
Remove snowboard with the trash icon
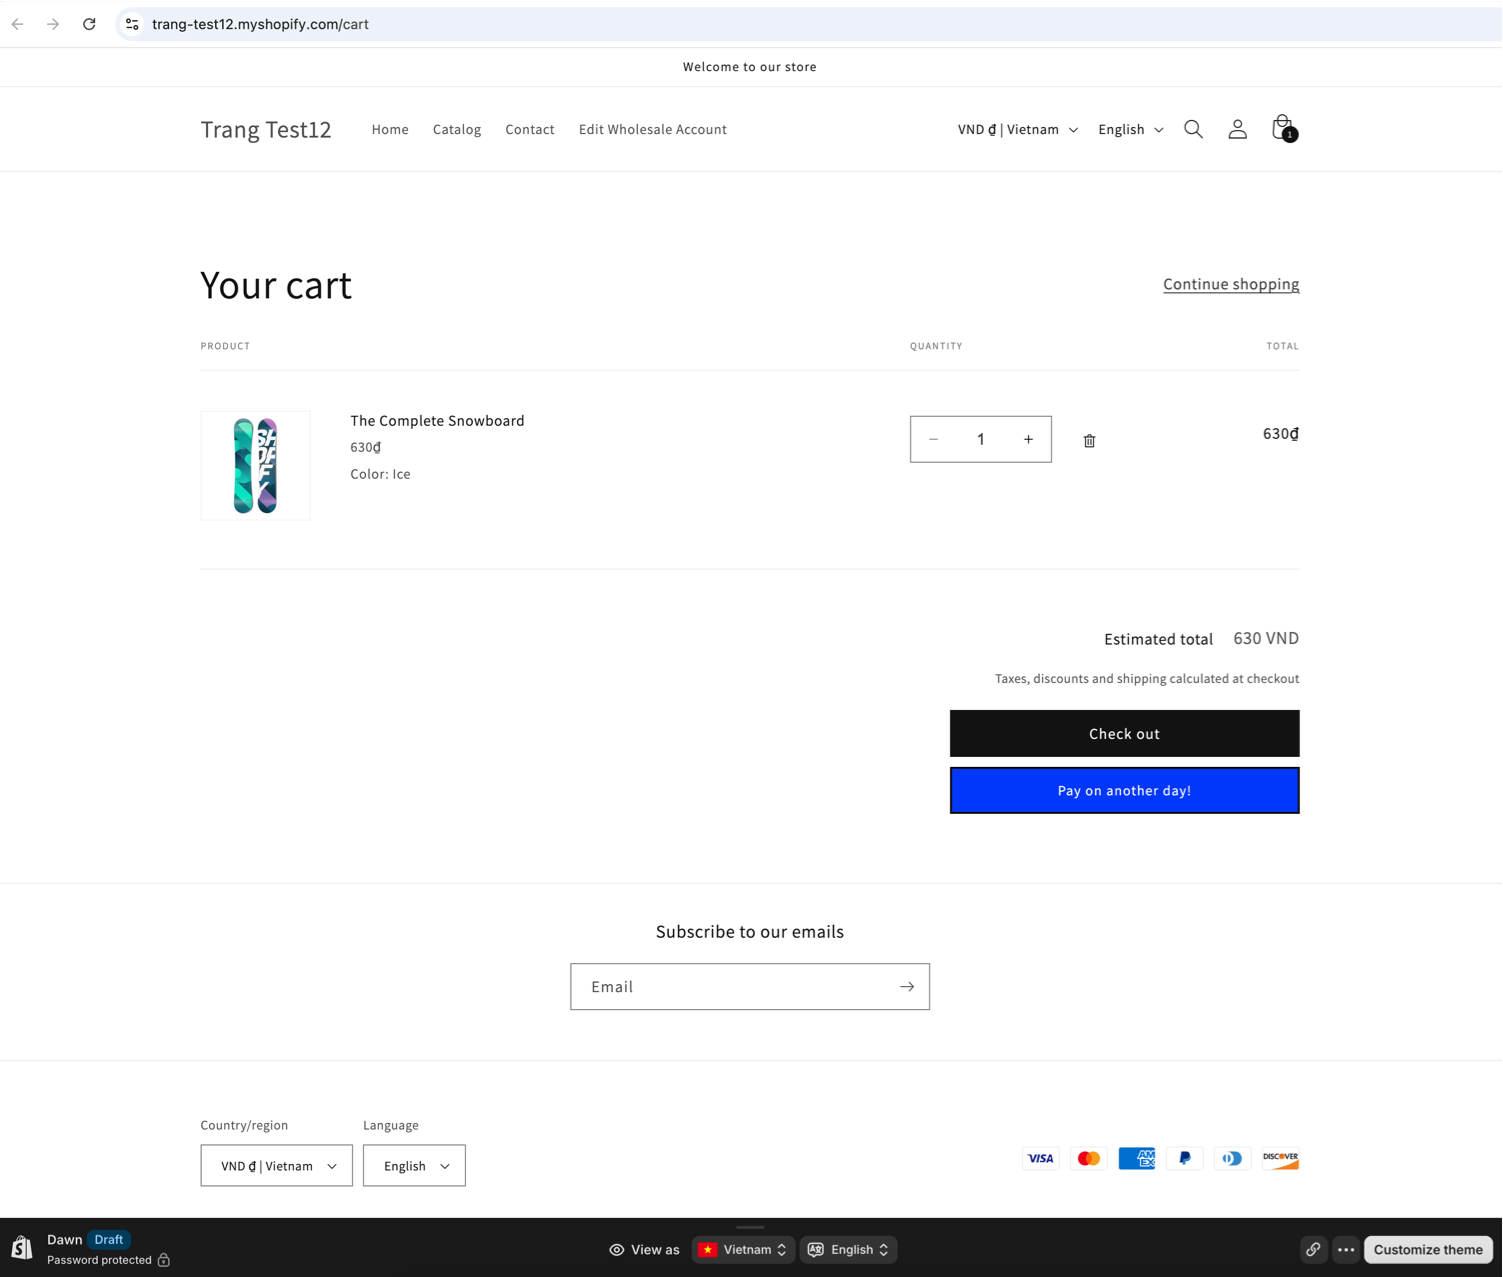click(x=1089, y=441)
